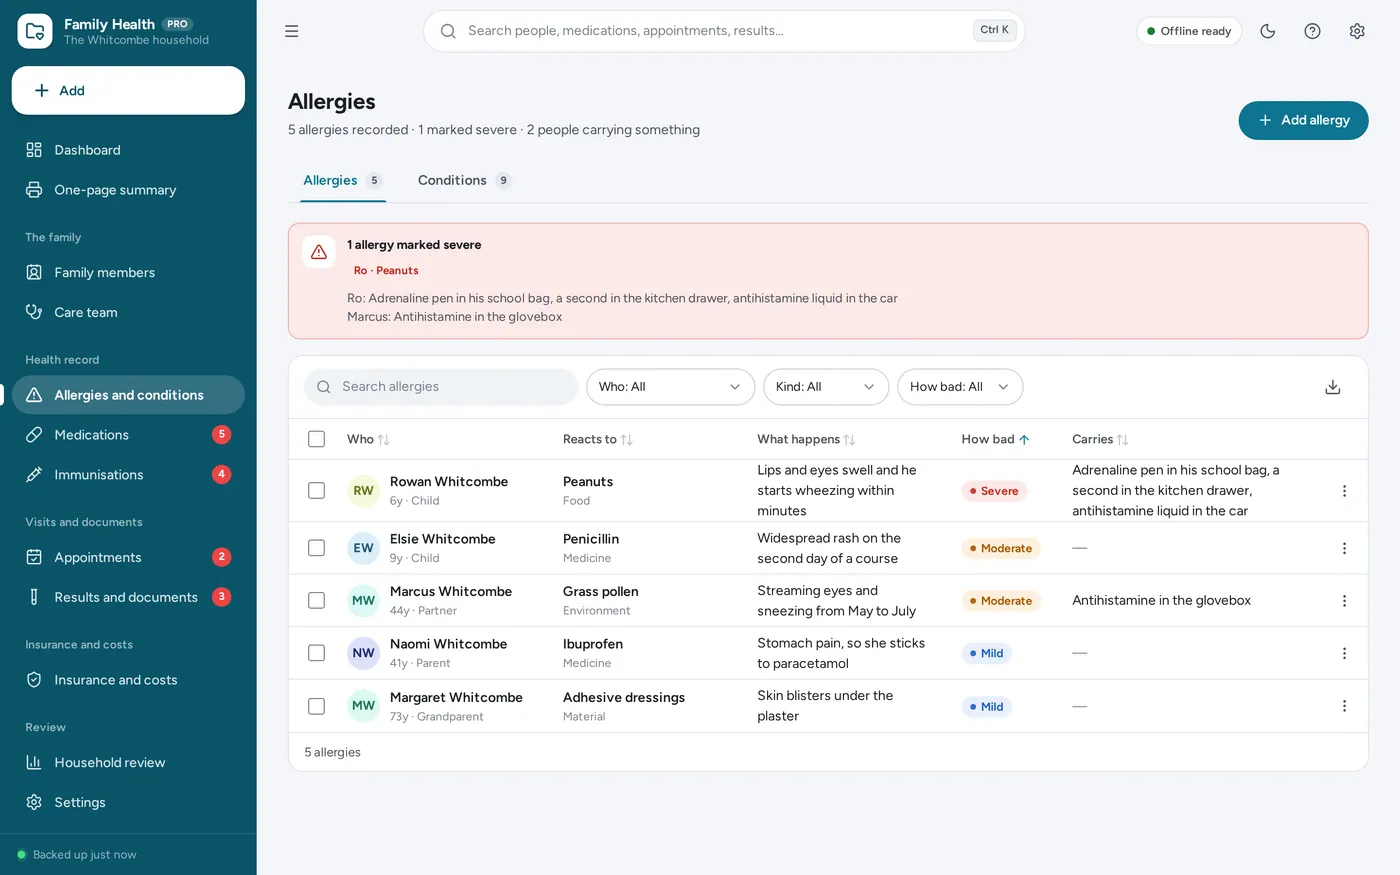Switch to the Allergies tab

[x=343, y=181]
